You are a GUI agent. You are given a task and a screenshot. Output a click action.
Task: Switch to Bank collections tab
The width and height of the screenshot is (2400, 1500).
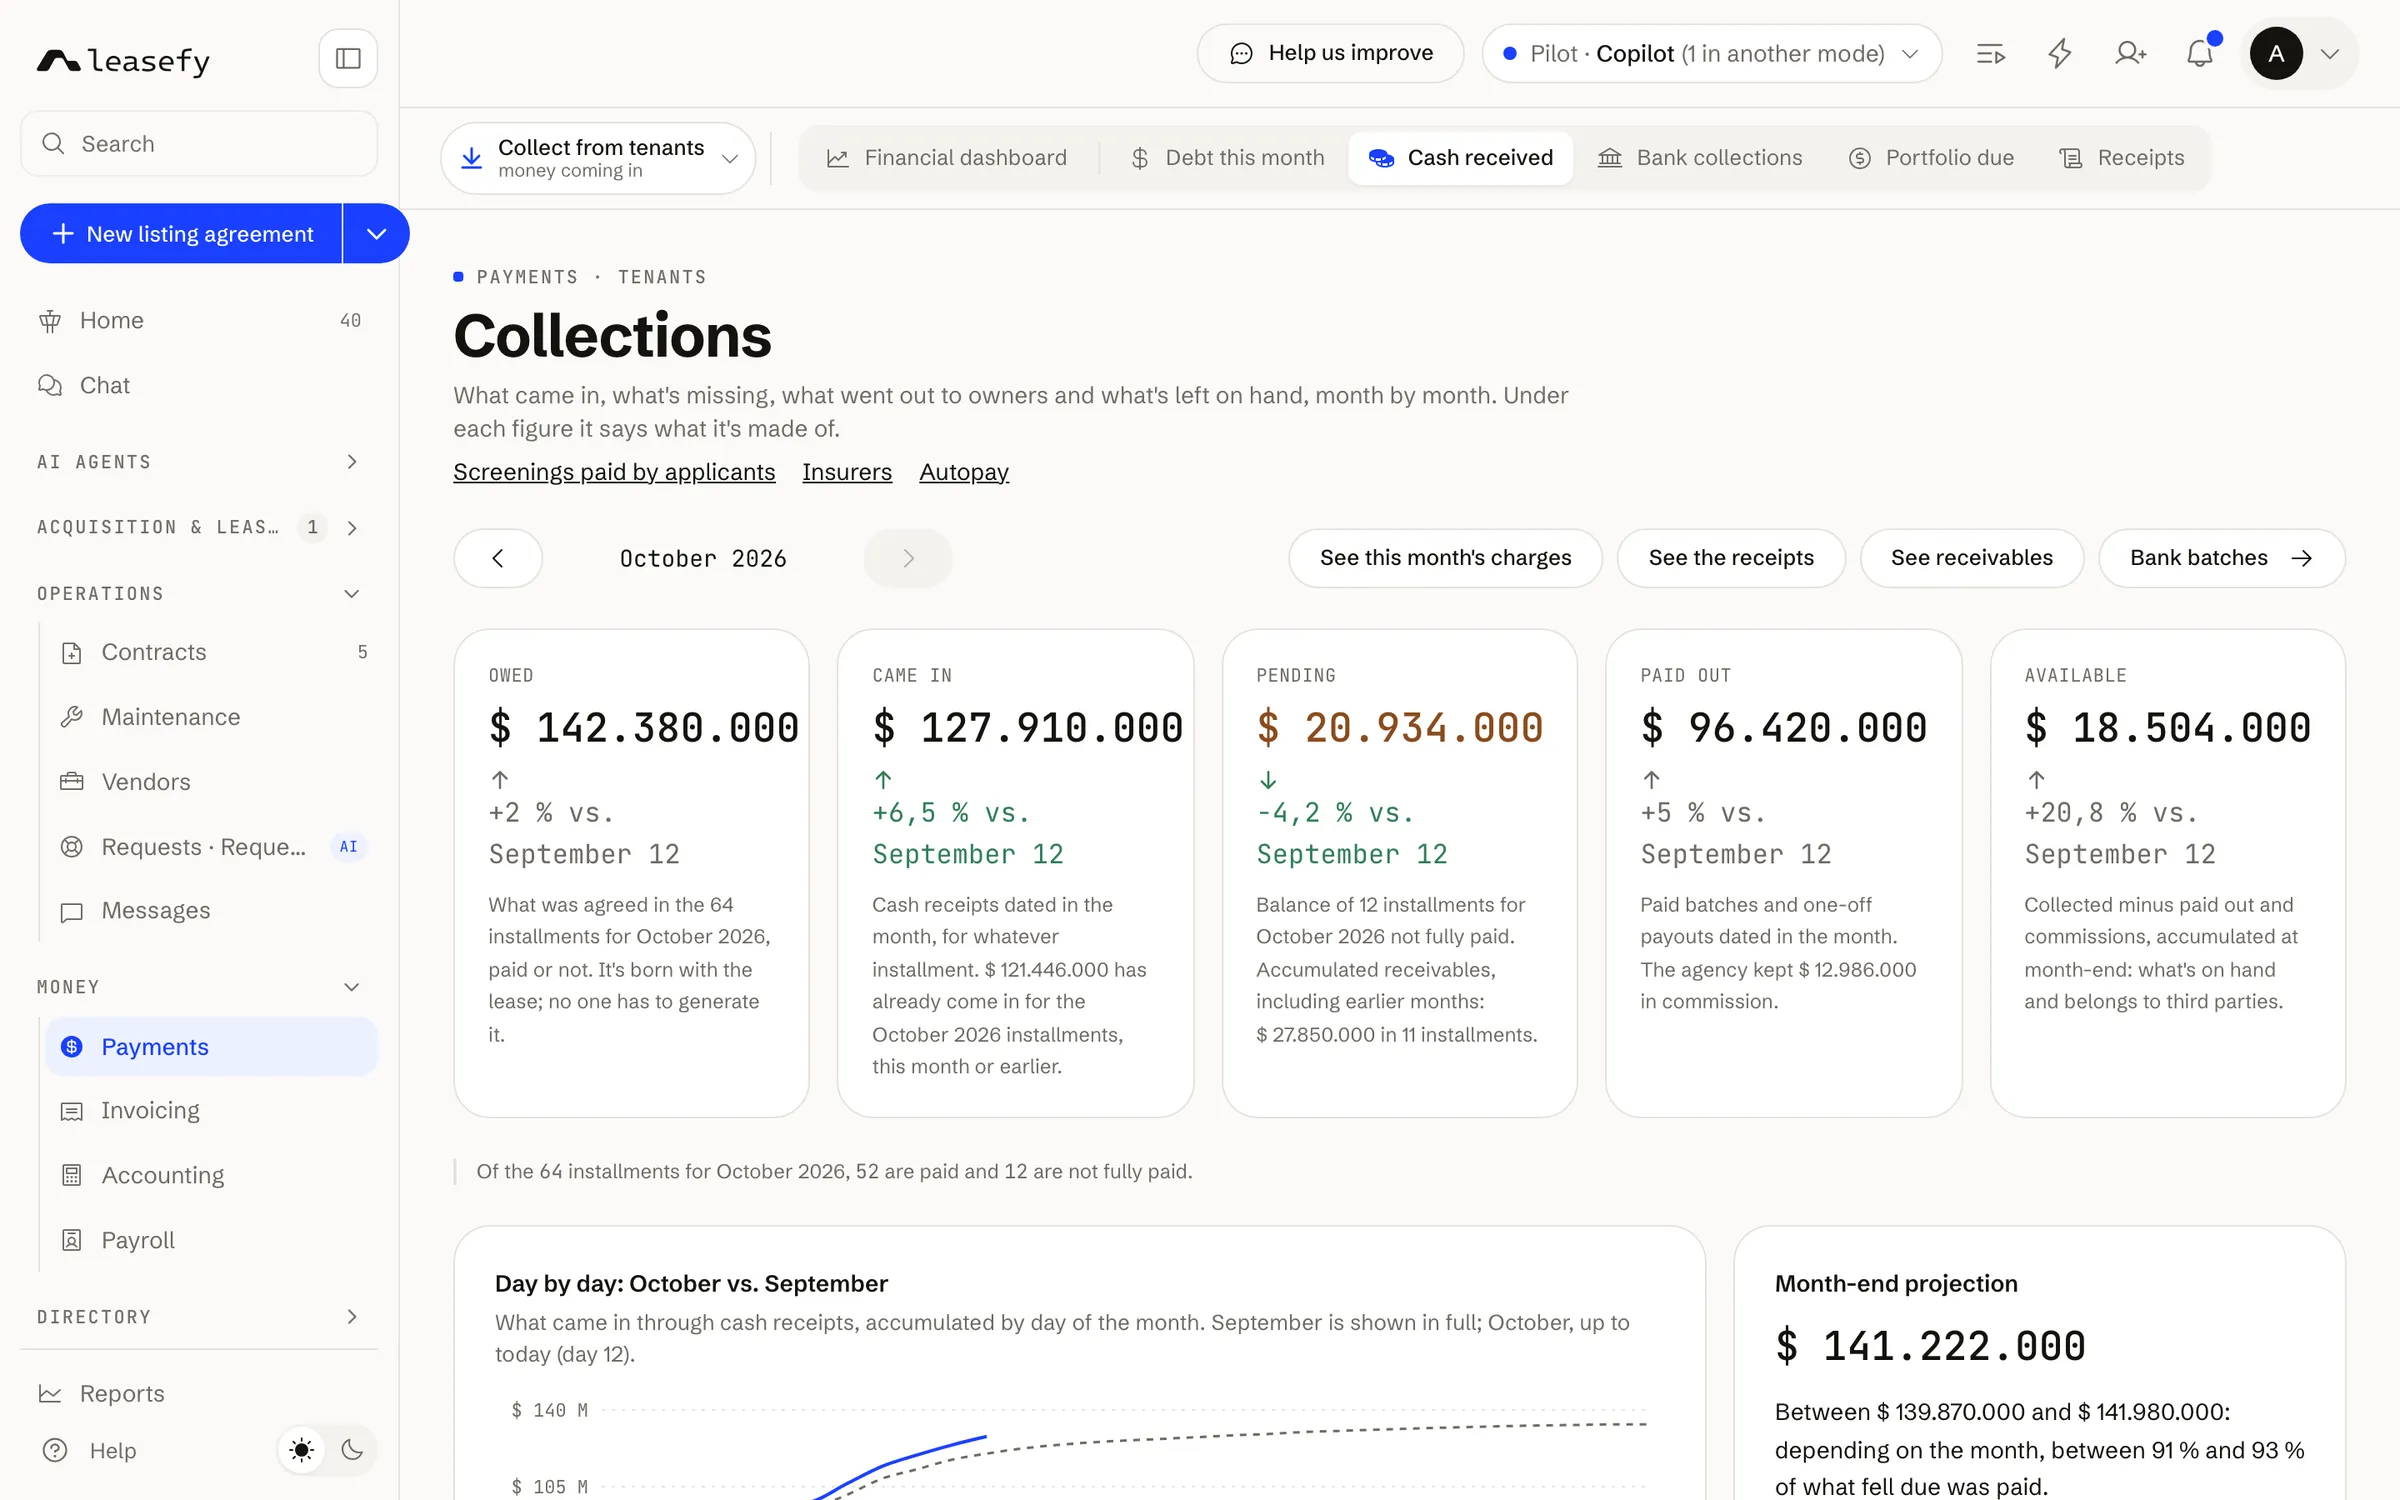pyautogui.click(x=1700, y=158)
